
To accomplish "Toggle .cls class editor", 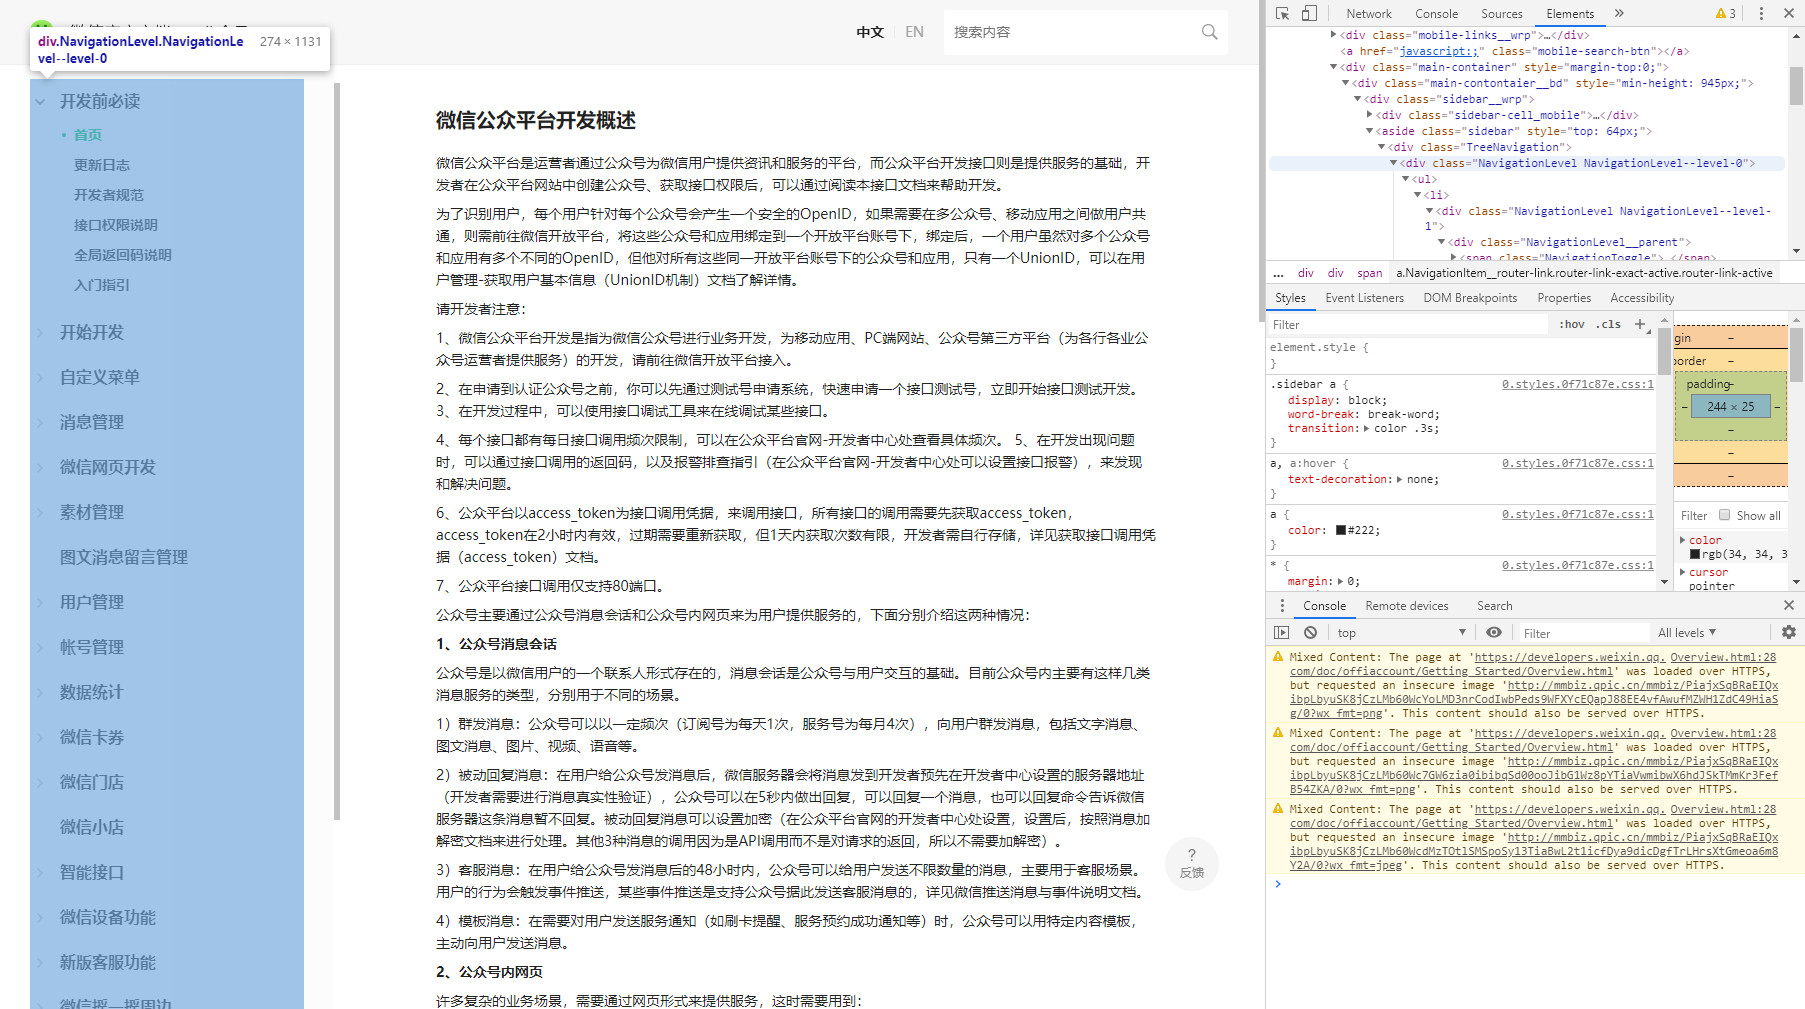I will 1608,324.
